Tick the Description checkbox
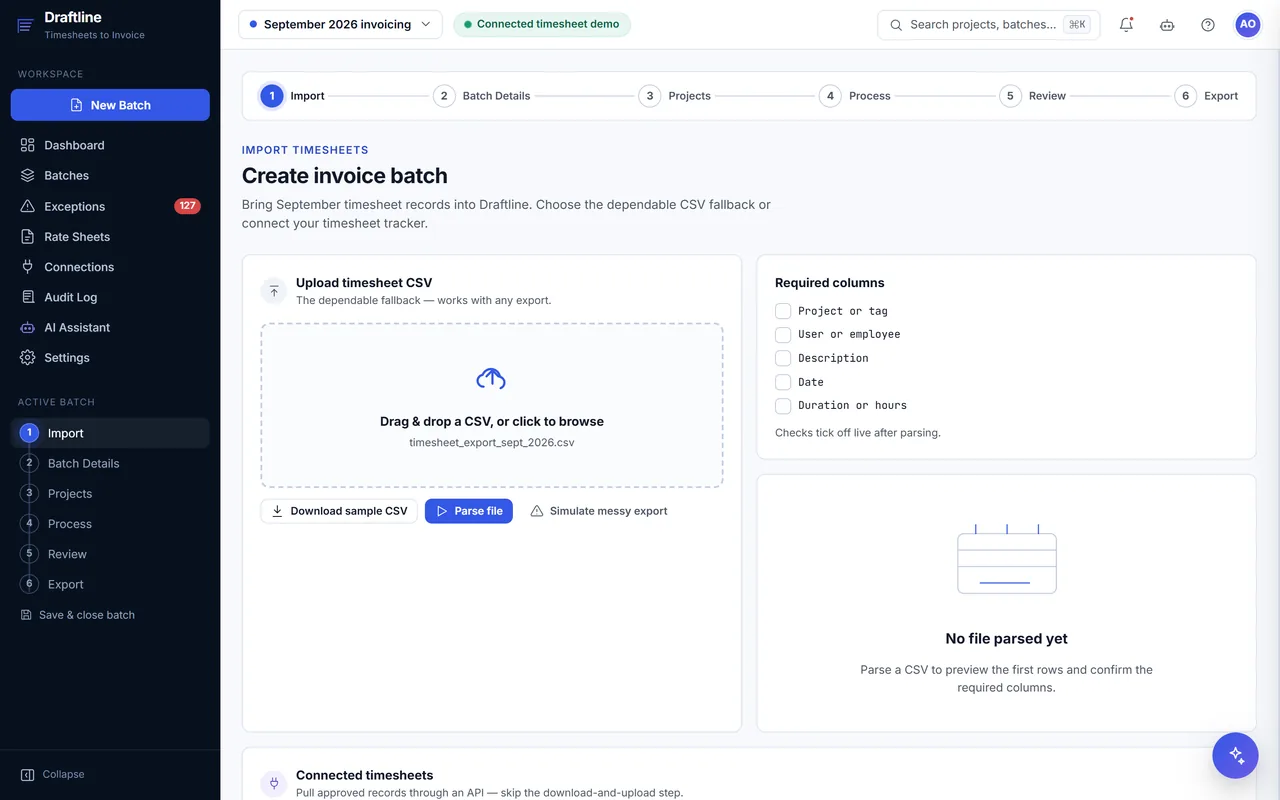 tap(783, 358)
